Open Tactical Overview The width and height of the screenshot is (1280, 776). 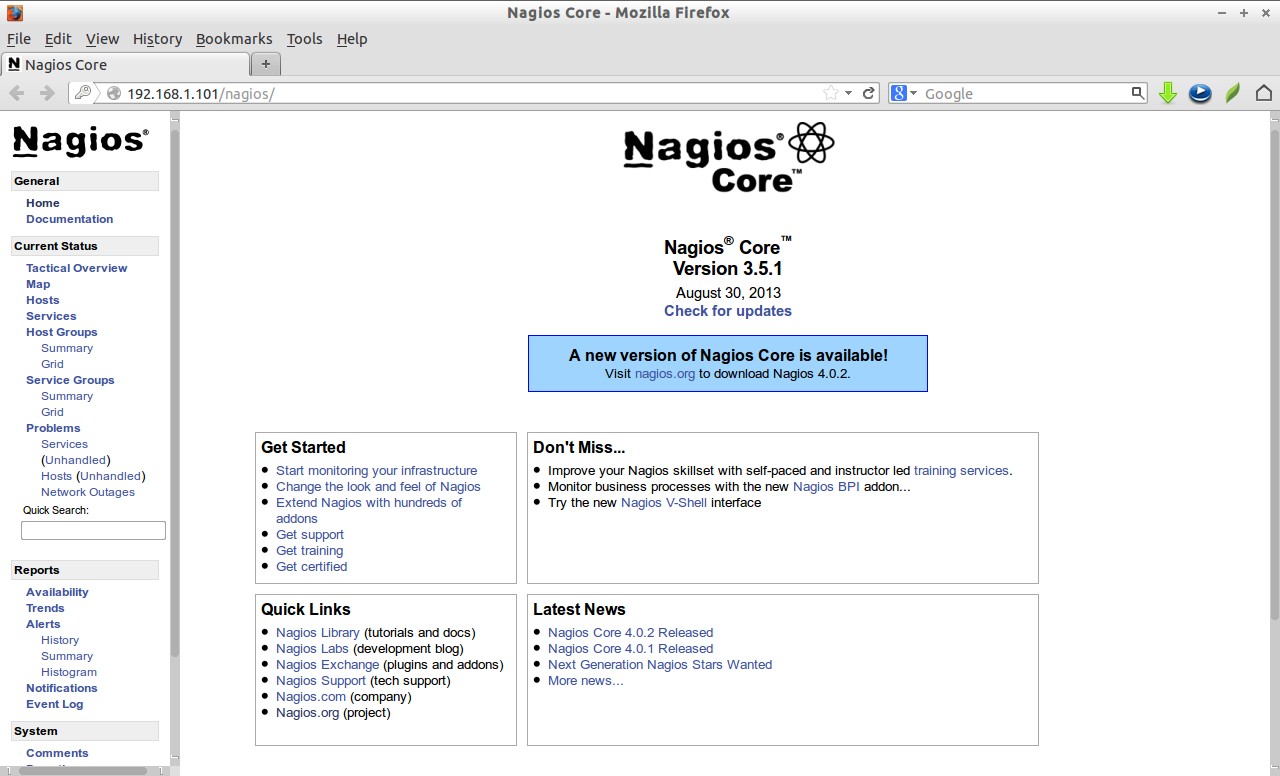coord(77,268)
